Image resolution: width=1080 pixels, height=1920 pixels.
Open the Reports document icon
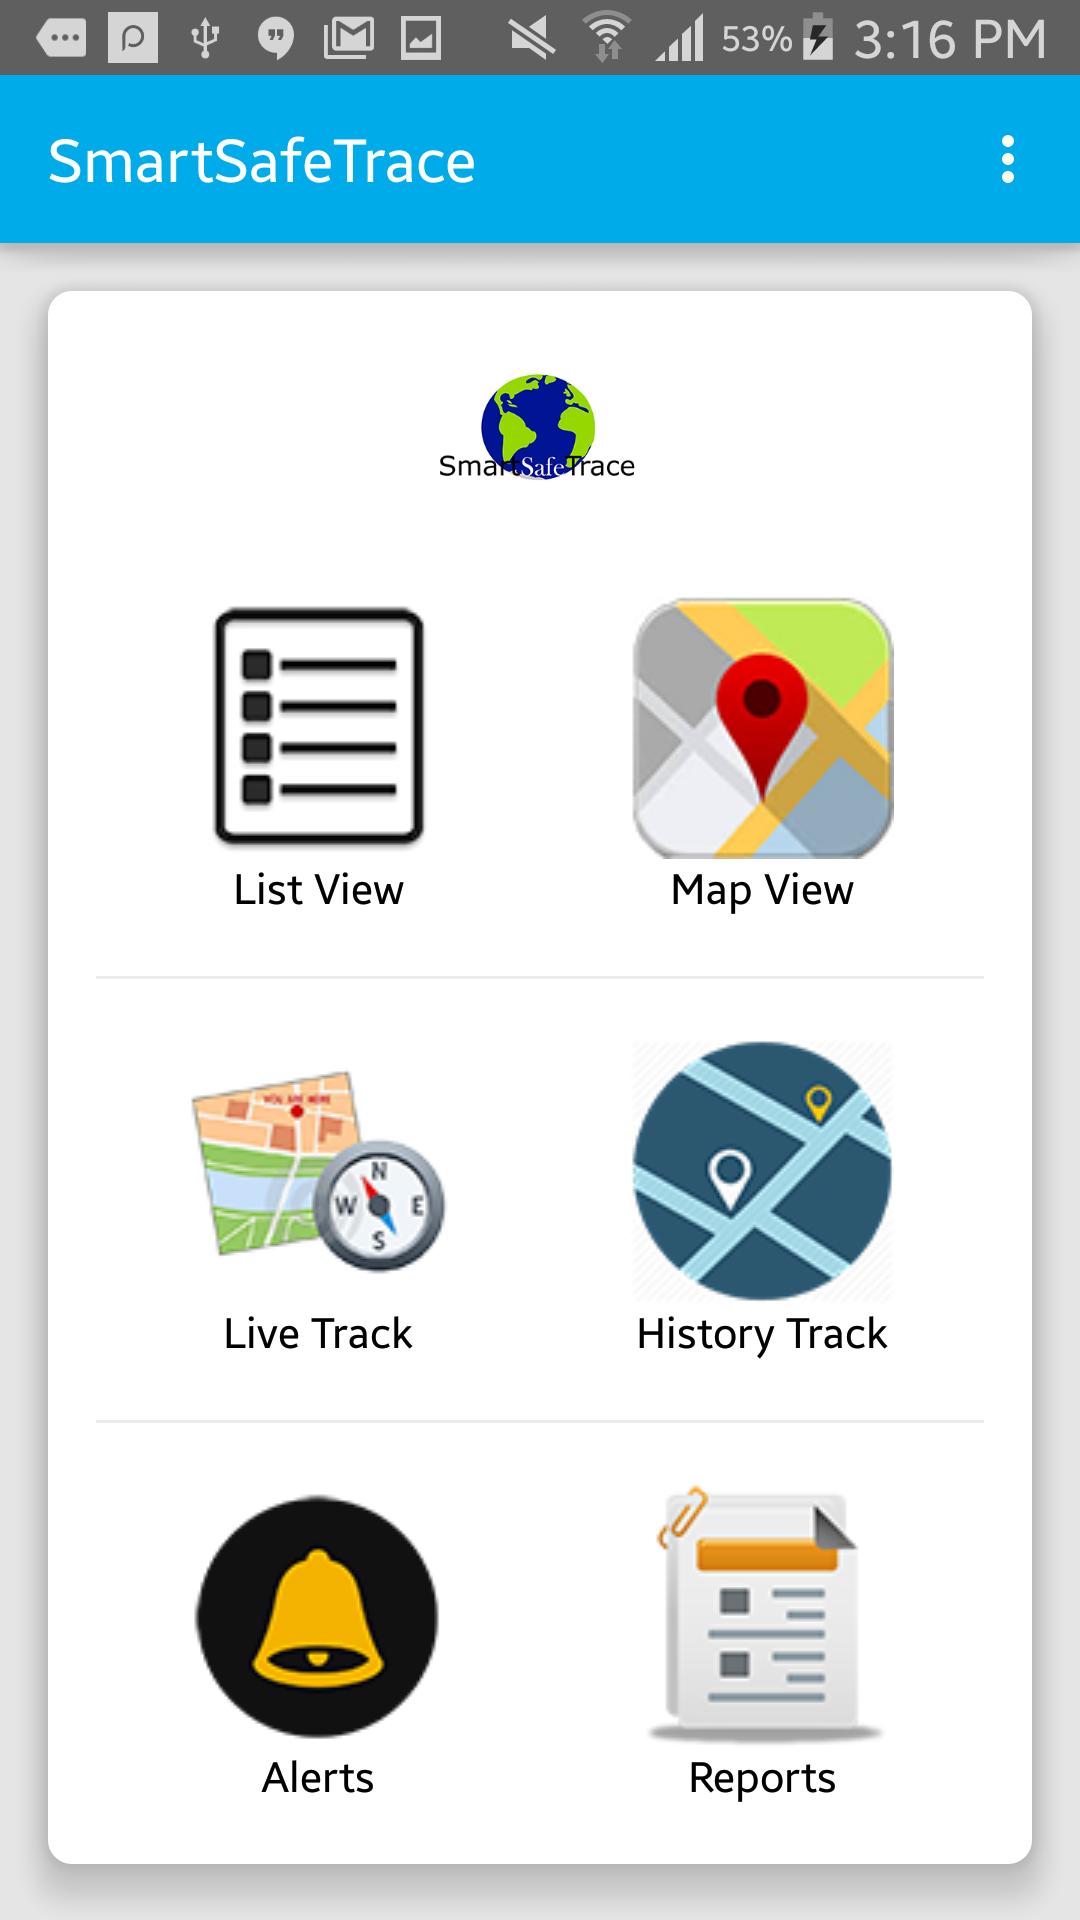coord(764,1614)
